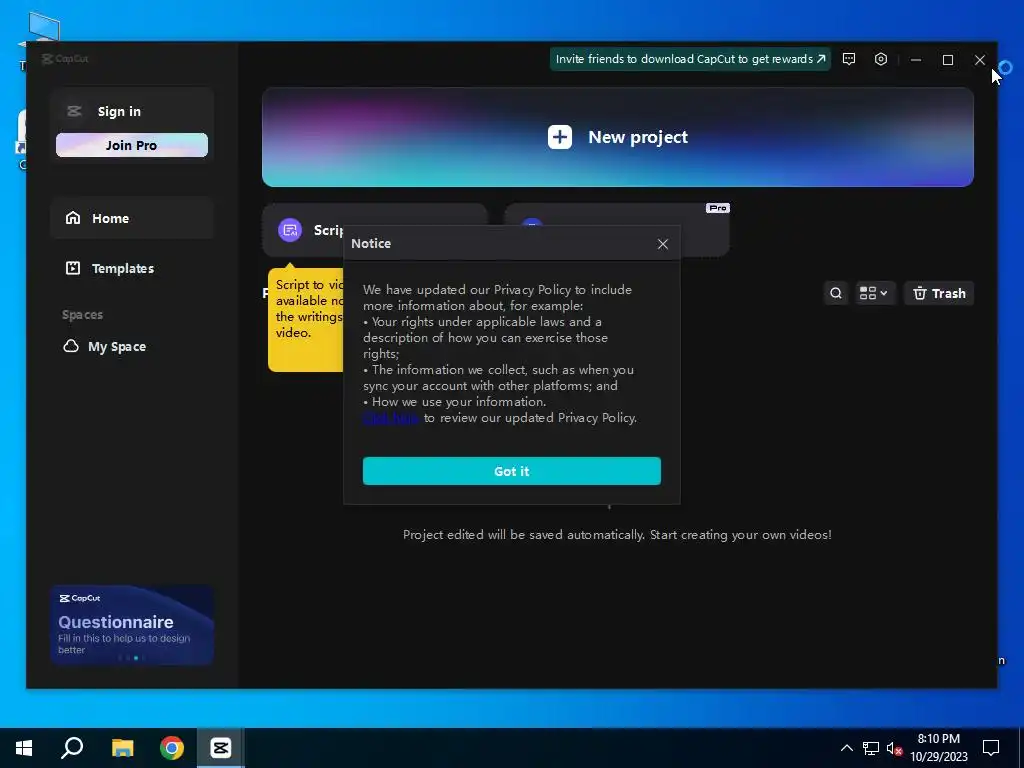Click the third carousel dot on the Questionnaire banner
This screenshot has height=768, width=1024.
tap(136, 658)
